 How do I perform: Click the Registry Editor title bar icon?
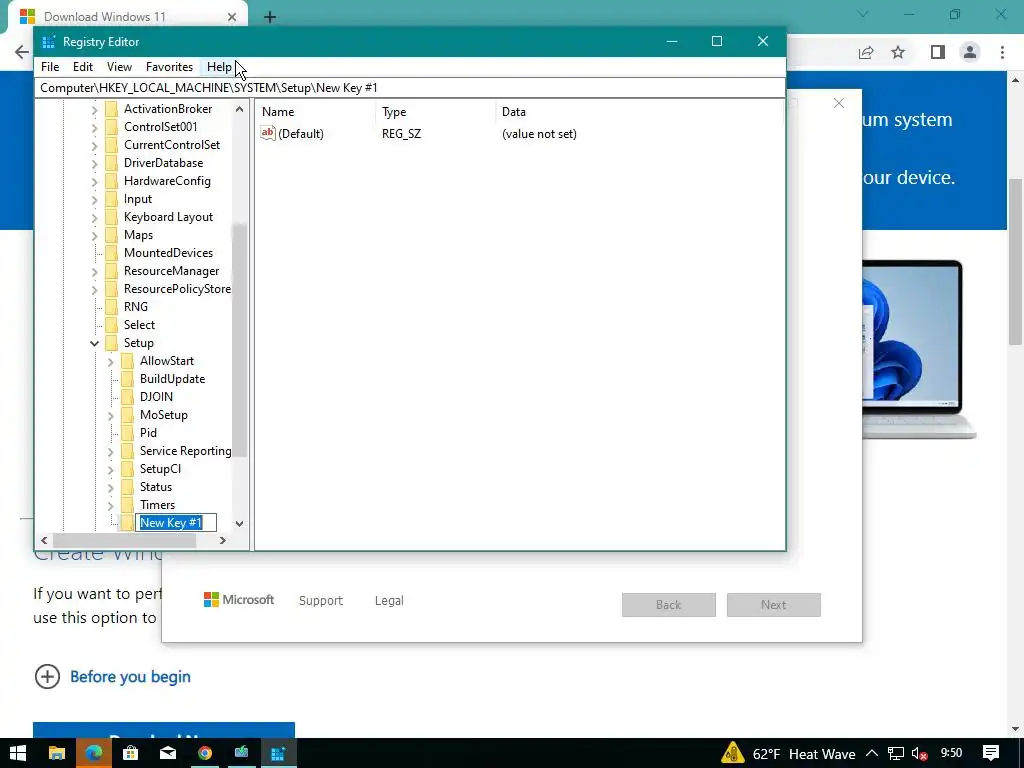48,42
